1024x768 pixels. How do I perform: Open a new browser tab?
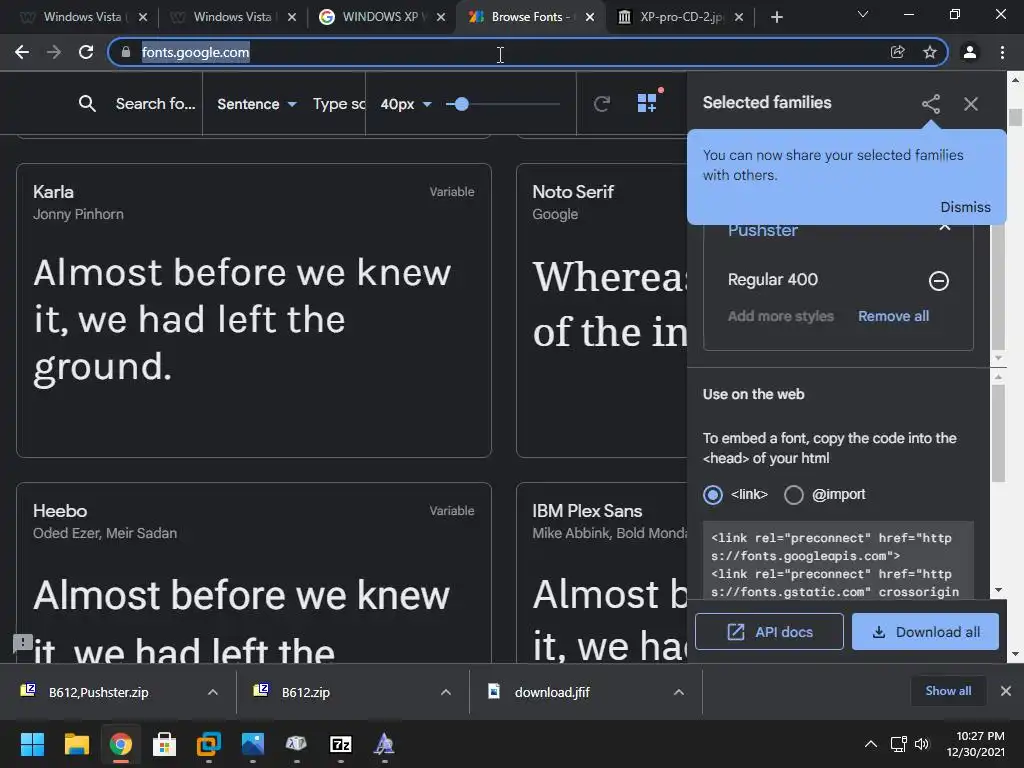(x=776, y=17)
